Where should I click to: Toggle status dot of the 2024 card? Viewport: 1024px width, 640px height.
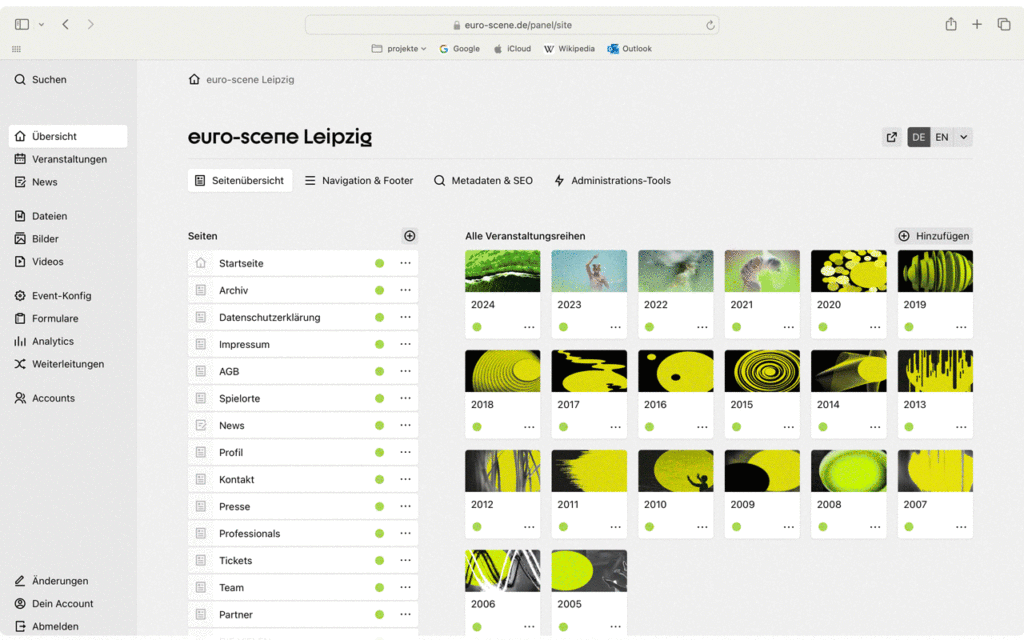point(477,327)
